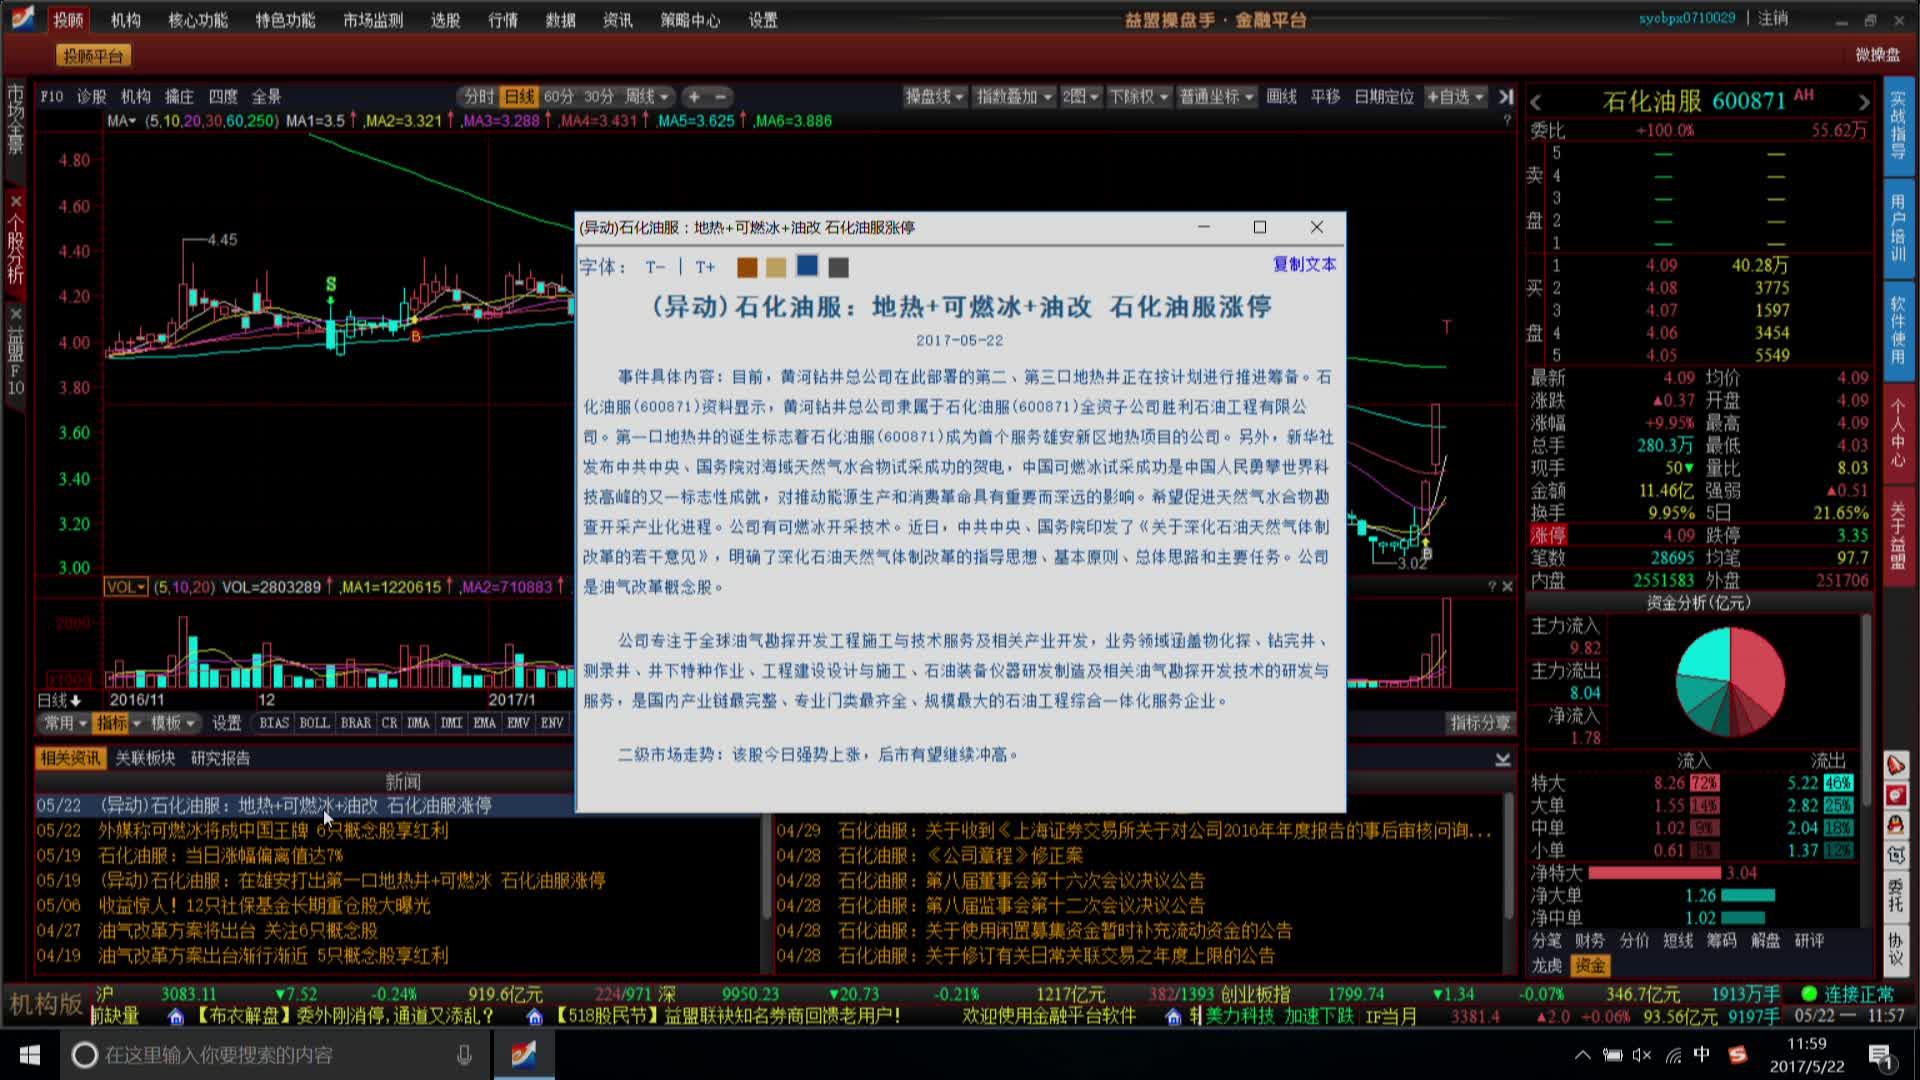Screen dimensions: 1920x1080
Task: Select 日线 daily chart period
Action: point(519,97)
